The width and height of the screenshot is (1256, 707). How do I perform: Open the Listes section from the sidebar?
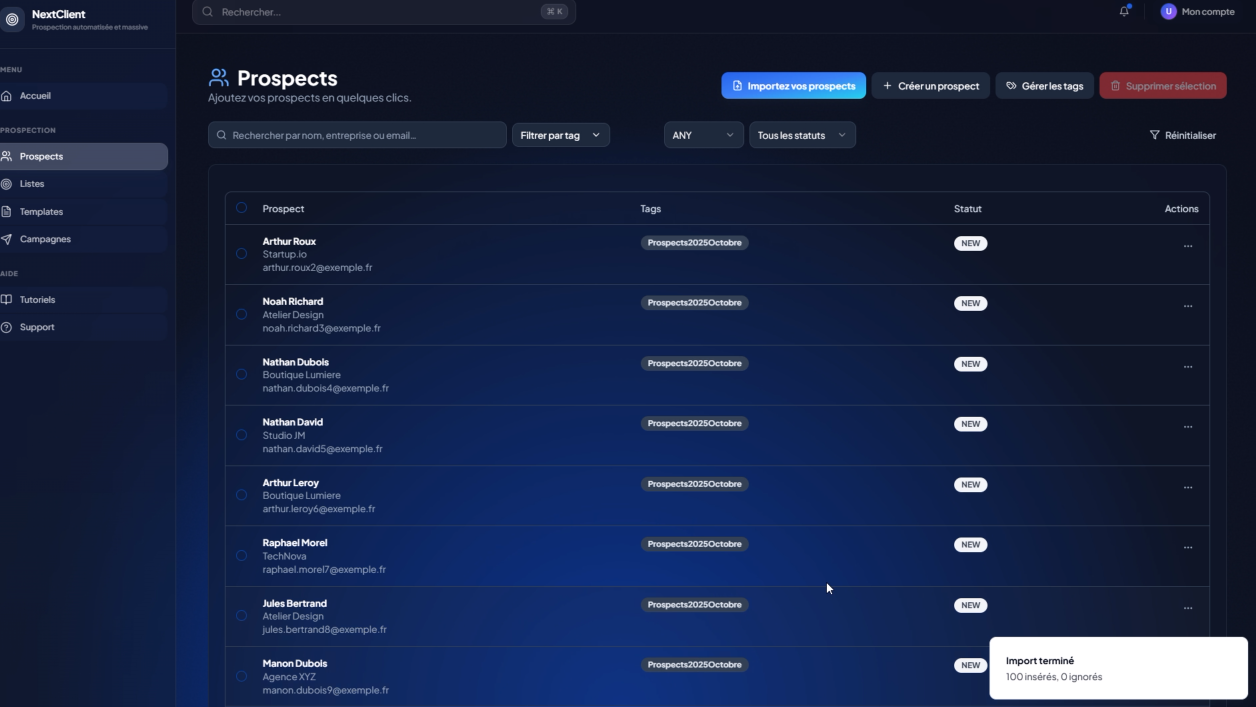pos(9,183)
